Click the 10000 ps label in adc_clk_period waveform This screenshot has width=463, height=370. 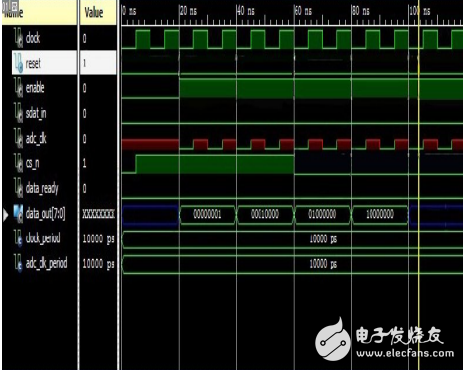tap(323, 264)
